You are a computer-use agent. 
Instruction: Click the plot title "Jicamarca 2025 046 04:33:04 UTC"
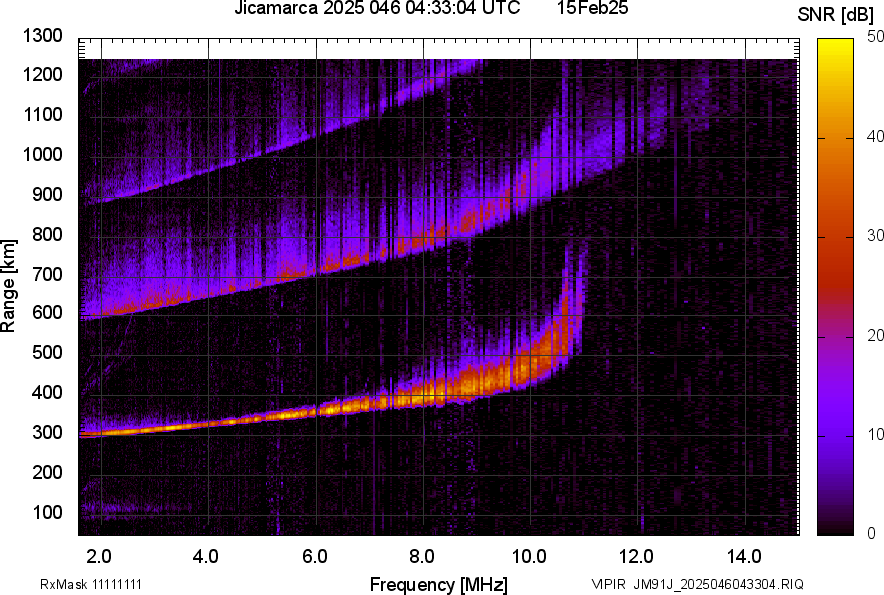[x=377, y=8]
